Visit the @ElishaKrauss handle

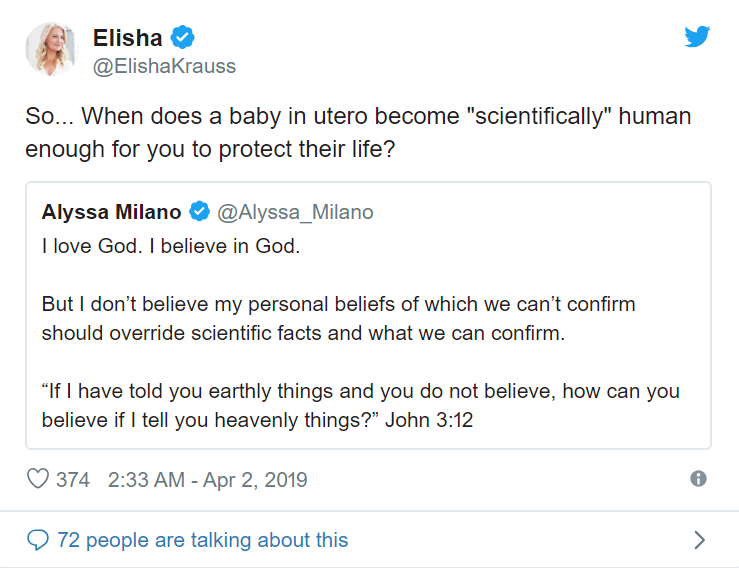pyautogui.click(x=164, y=66)
